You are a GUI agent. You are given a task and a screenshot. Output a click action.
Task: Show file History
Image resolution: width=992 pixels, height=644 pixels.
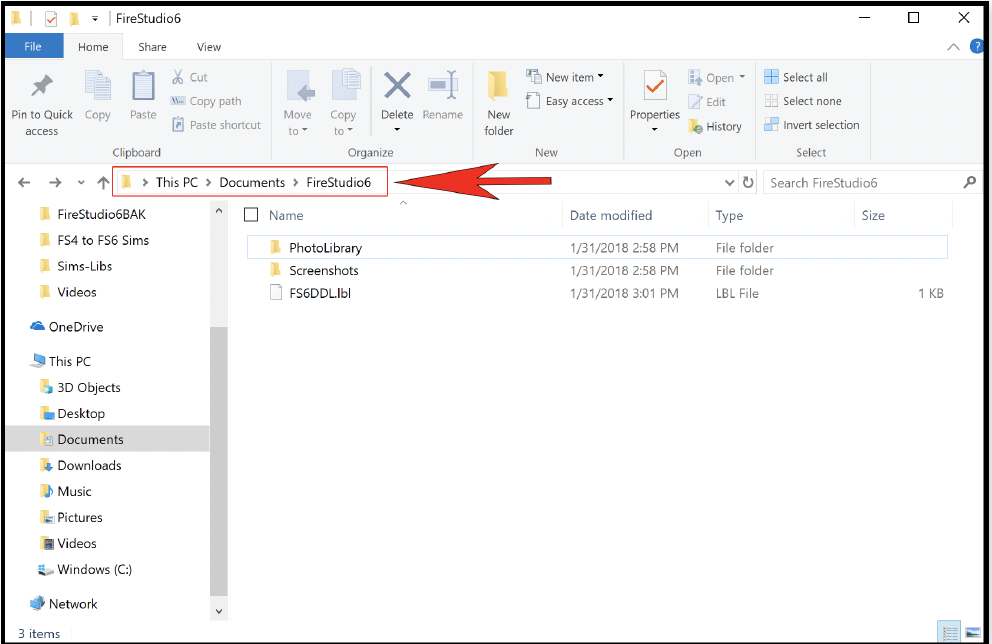point(716,127)
